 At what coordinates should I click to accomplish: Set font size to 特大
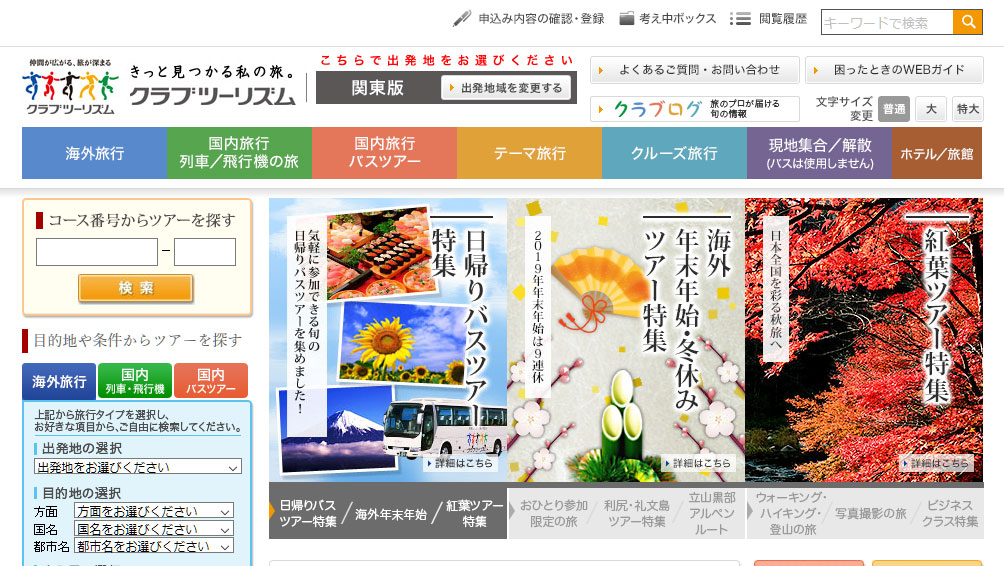[967, 109]
